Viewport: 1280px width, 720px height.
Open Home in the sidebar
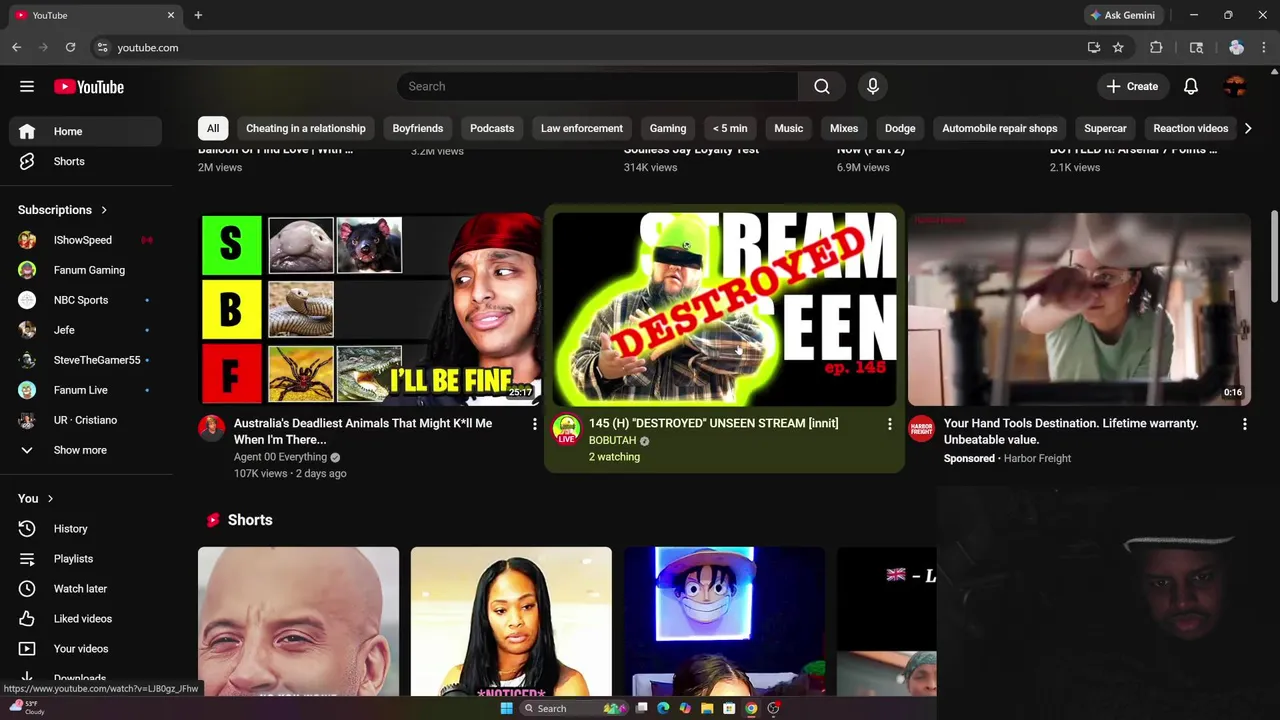tap(86, 131)
